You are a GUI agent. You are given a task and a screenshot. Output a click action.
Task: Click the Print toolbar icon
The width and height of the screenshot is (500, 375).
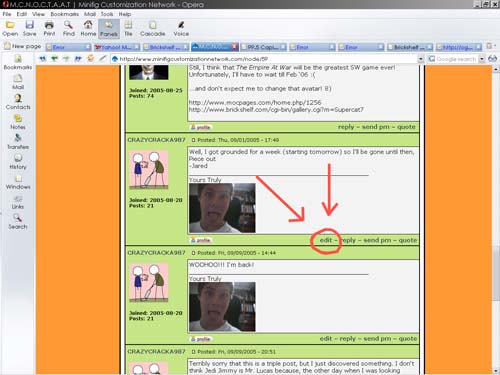point(49,28)
